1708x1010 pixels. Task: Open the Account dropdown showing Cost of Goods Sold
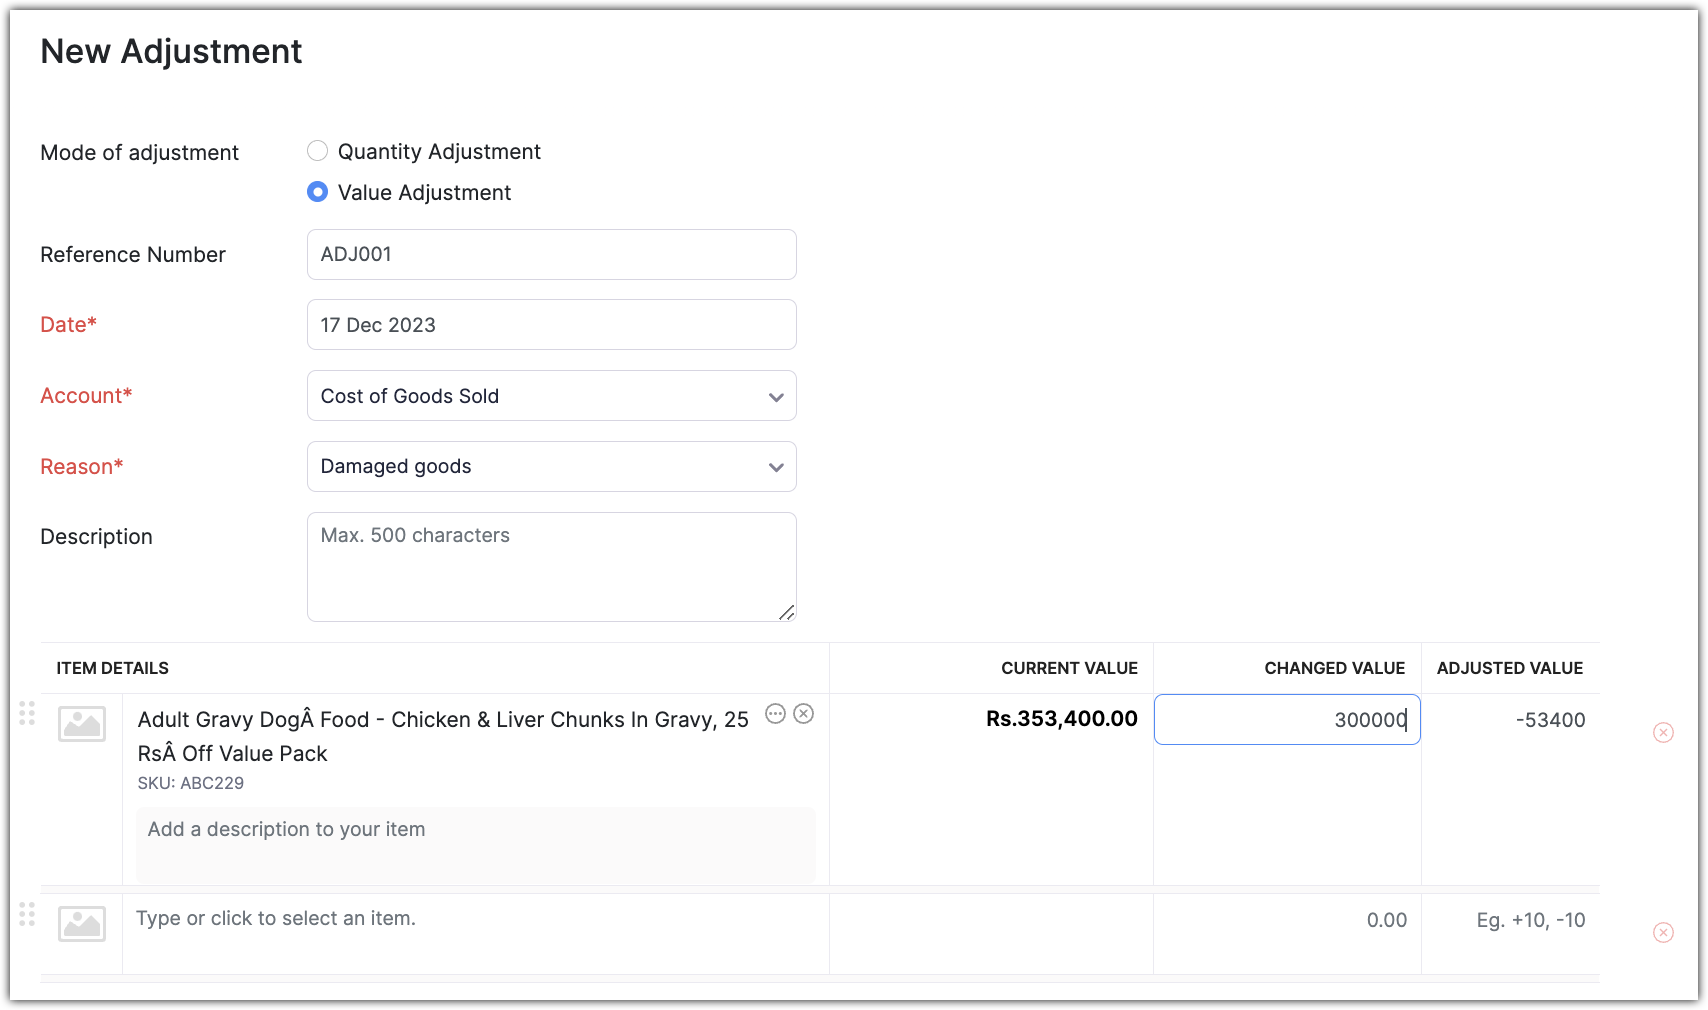pyautogui.click(x=551, y=396)
